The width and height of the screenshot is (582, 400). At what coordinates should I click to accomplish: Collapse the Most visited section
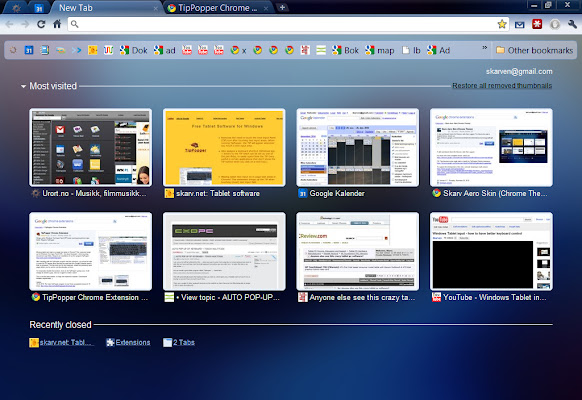pyautogui.click(x=23, y=86)
